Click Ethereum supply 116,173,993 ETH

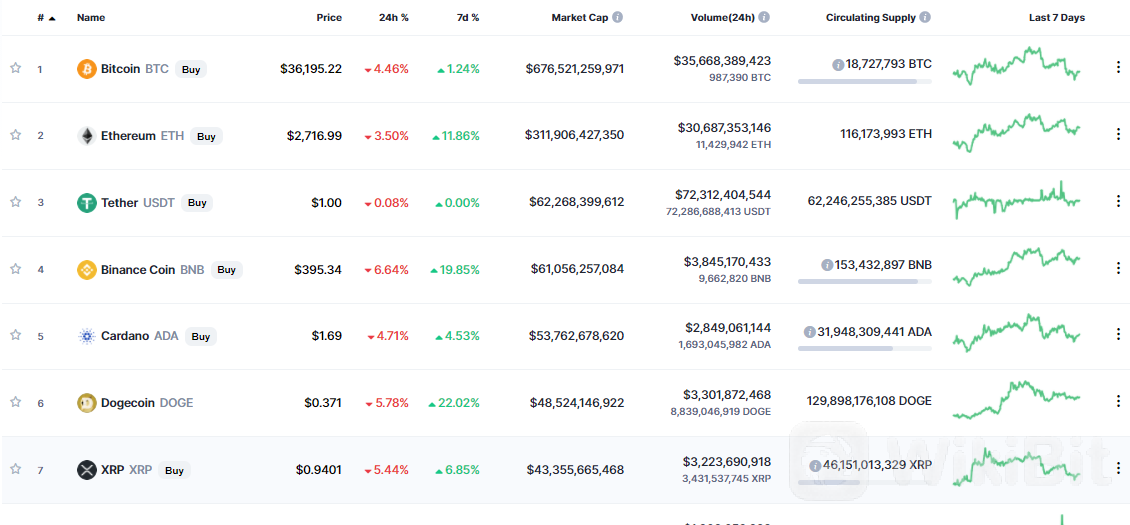(886, 134)
